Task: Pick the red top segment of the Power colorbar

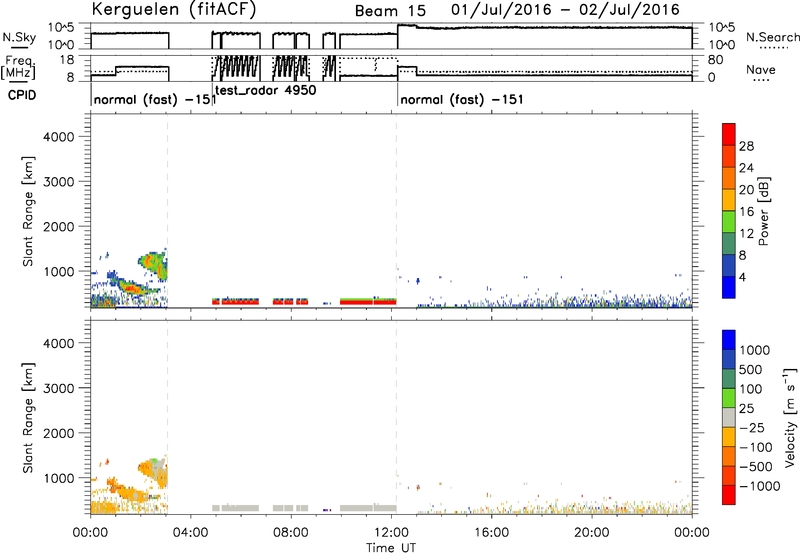Action: coord(729,134)
